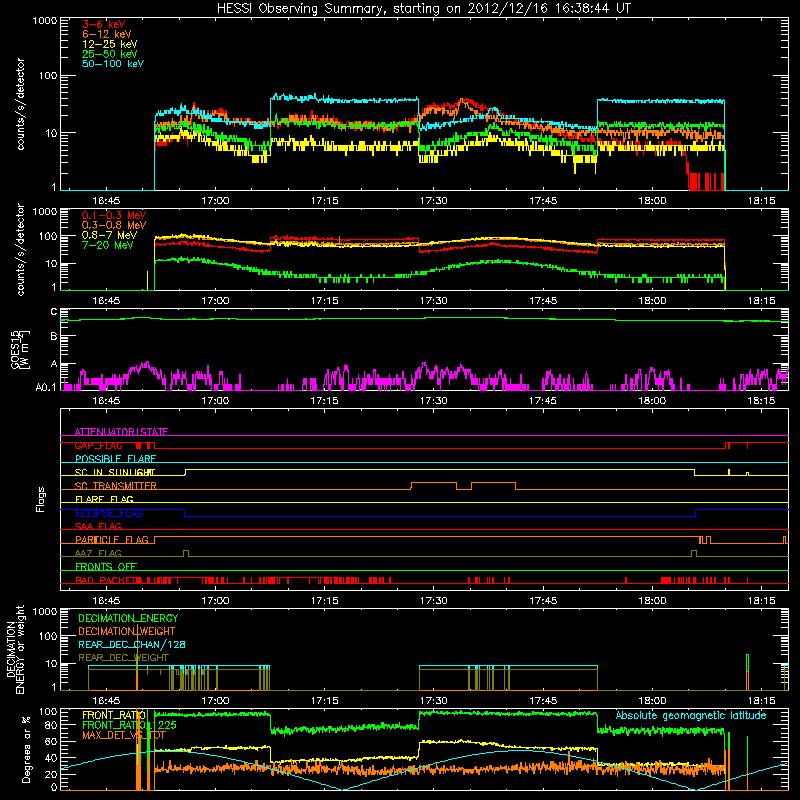The height and width of the screenshot is (800, 800).
Task: Click 17:30 tick label below Flags panel
Action: (x=433, y=600)
